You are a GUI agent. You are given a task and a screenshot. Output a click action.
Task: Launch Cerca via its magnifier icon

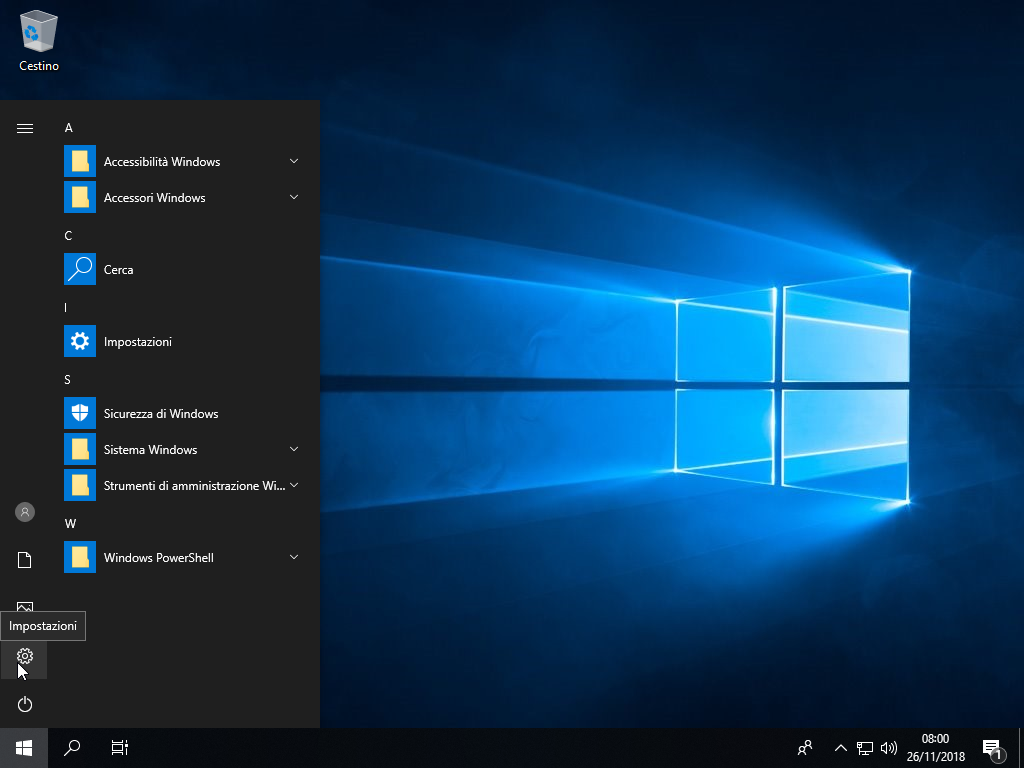(80, 269)
